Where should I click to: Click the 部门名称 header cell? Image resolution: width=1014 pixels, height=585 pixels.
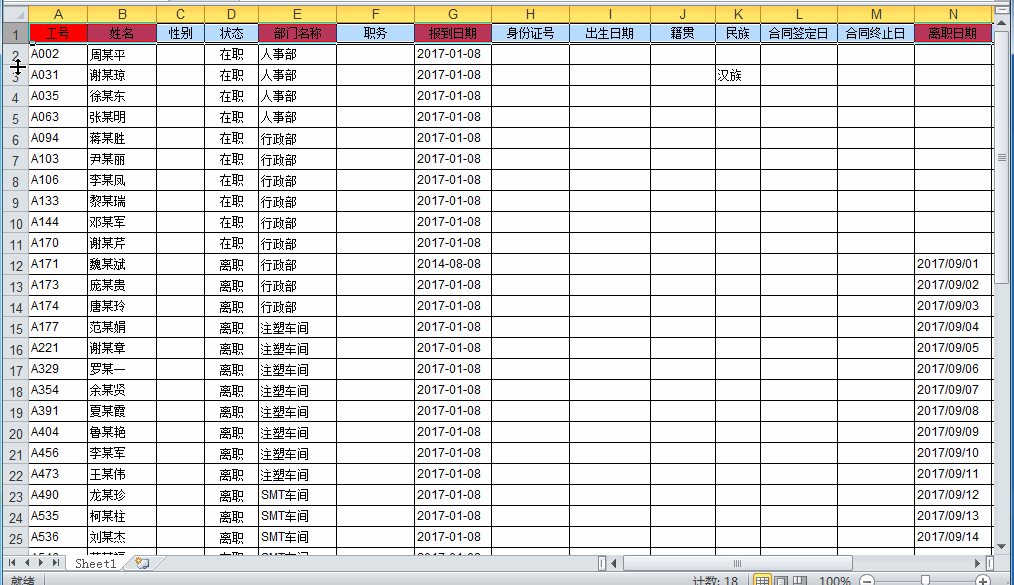pos(297,33)
